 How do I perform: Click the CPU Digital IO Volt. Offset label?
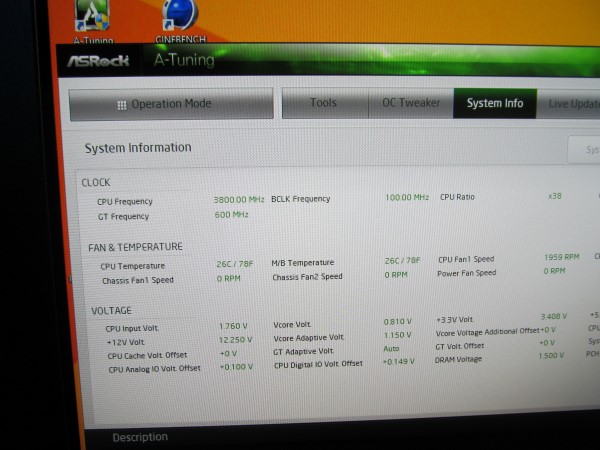[x=318, y=364]
